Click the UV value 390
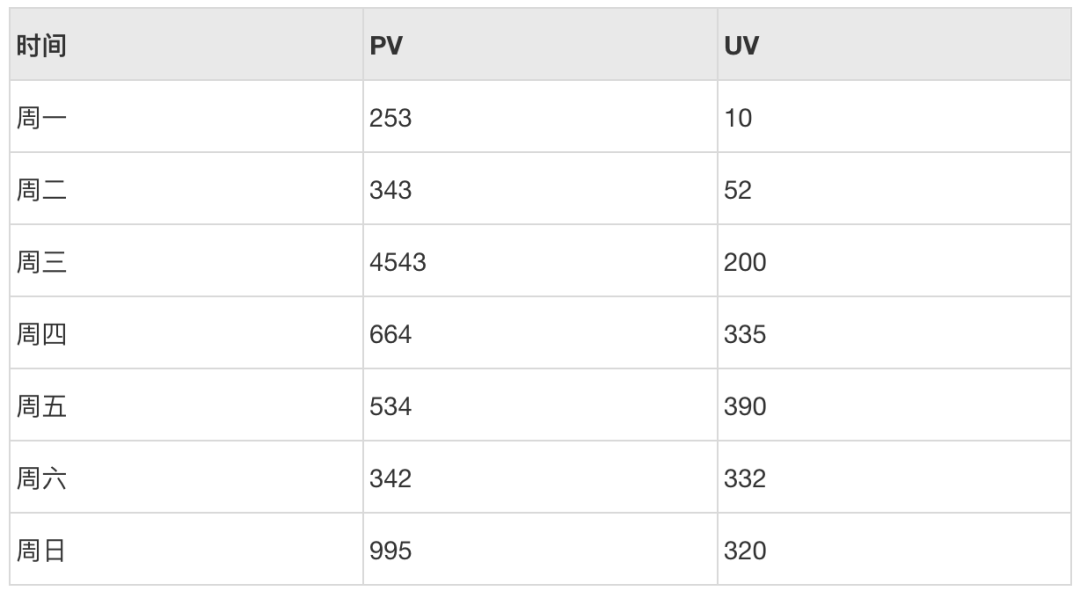Viewport: 1080px width, 591px height. pyautogui.click(x=745, y=406)
